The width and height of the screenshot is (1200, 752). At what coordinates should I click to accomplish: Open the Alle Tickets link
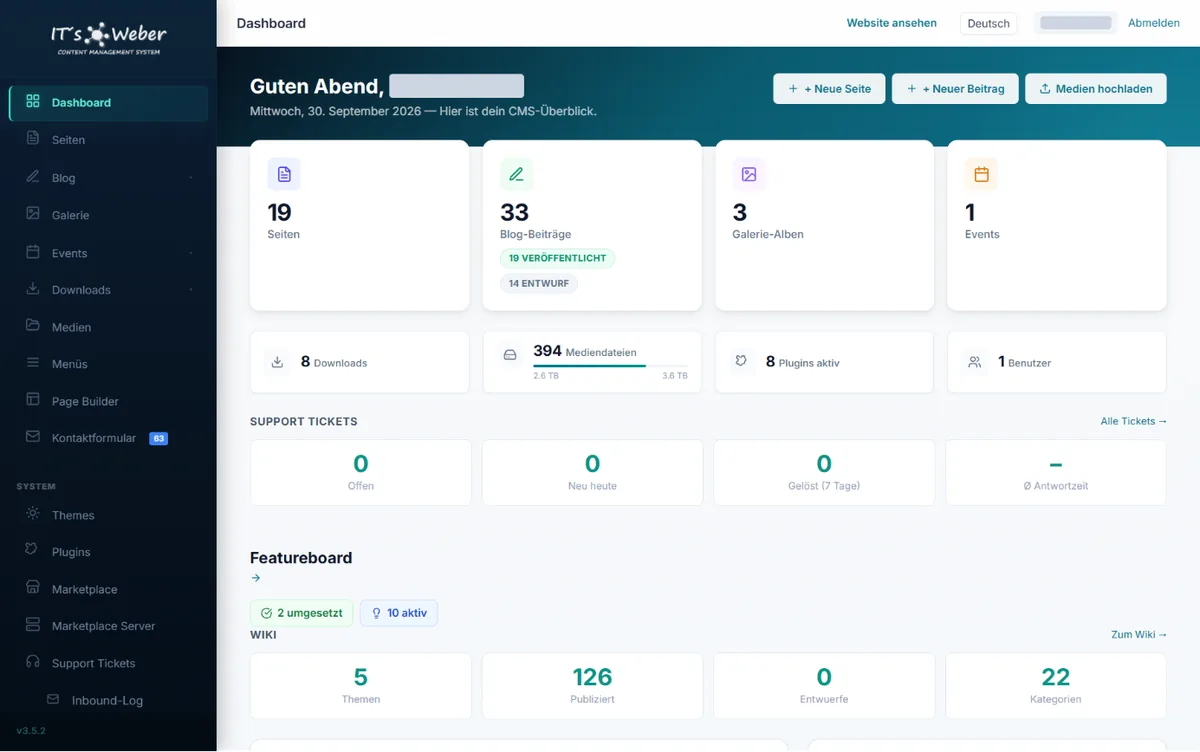pos(1134,421)
